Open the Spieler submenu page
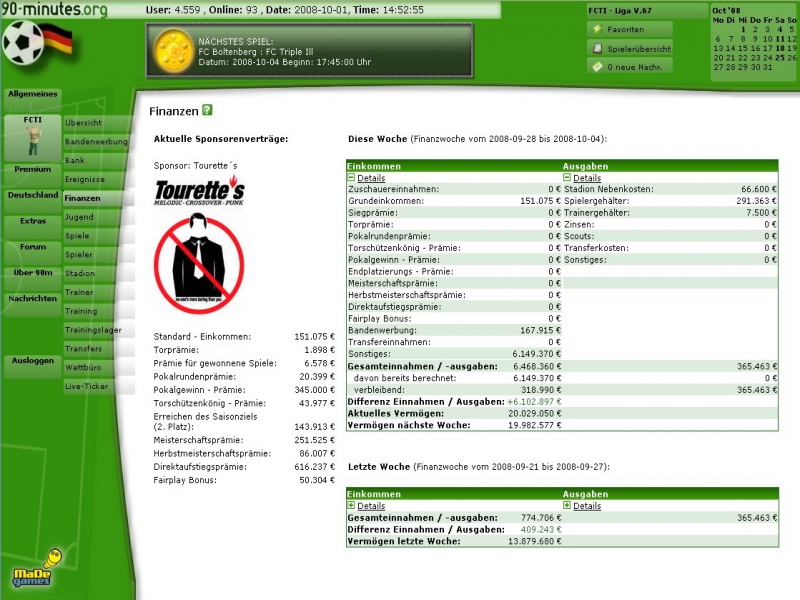 tap(97, 255)
